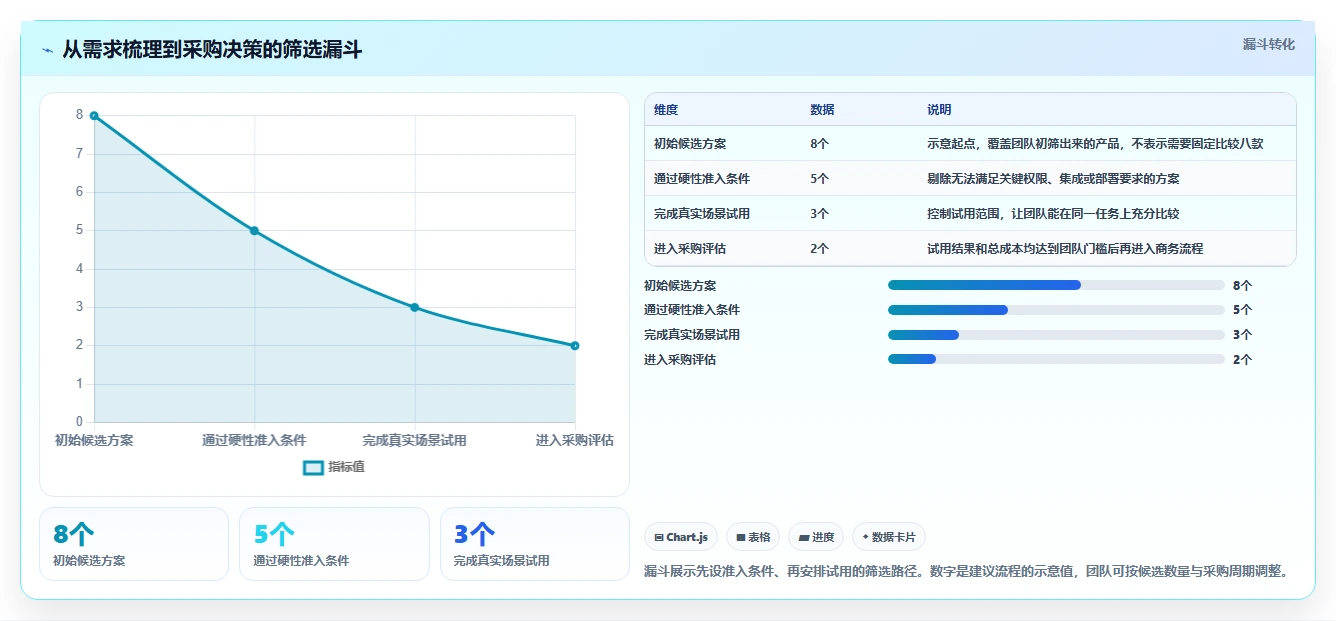Click the chart data point for 进入采购评估
The height and width of the screenshot is (621, 1336).
click(575, 346)
